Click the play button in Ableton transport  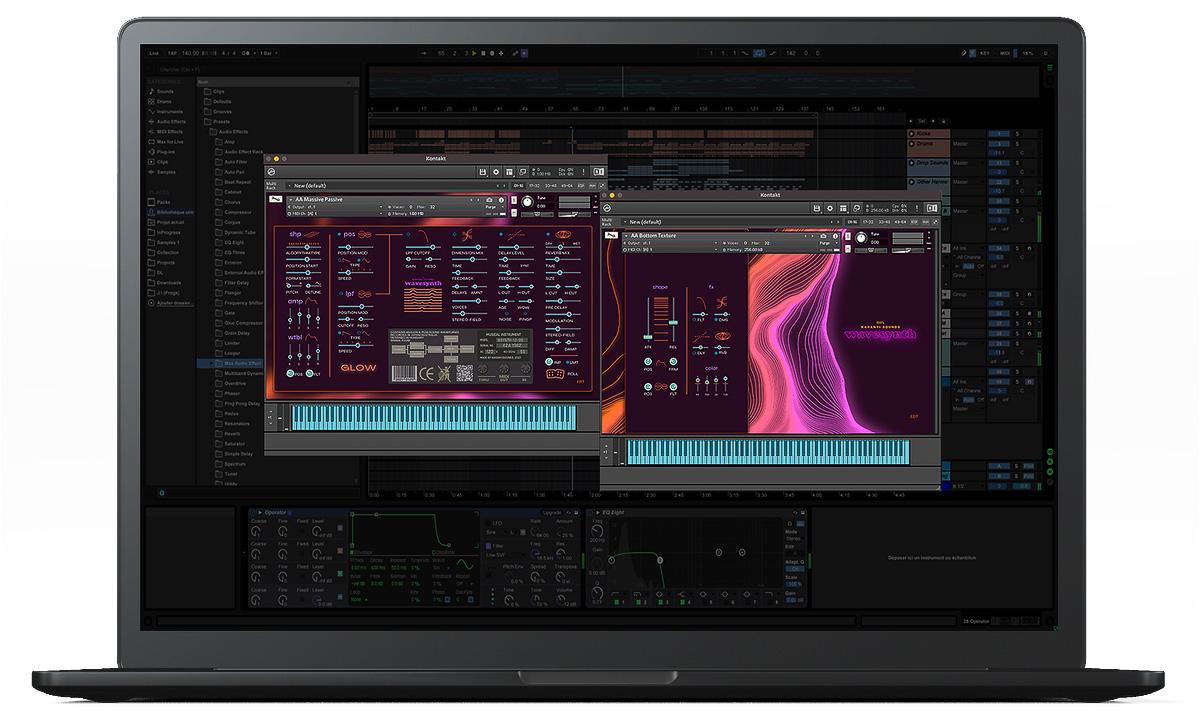click(x=475, y=53)
